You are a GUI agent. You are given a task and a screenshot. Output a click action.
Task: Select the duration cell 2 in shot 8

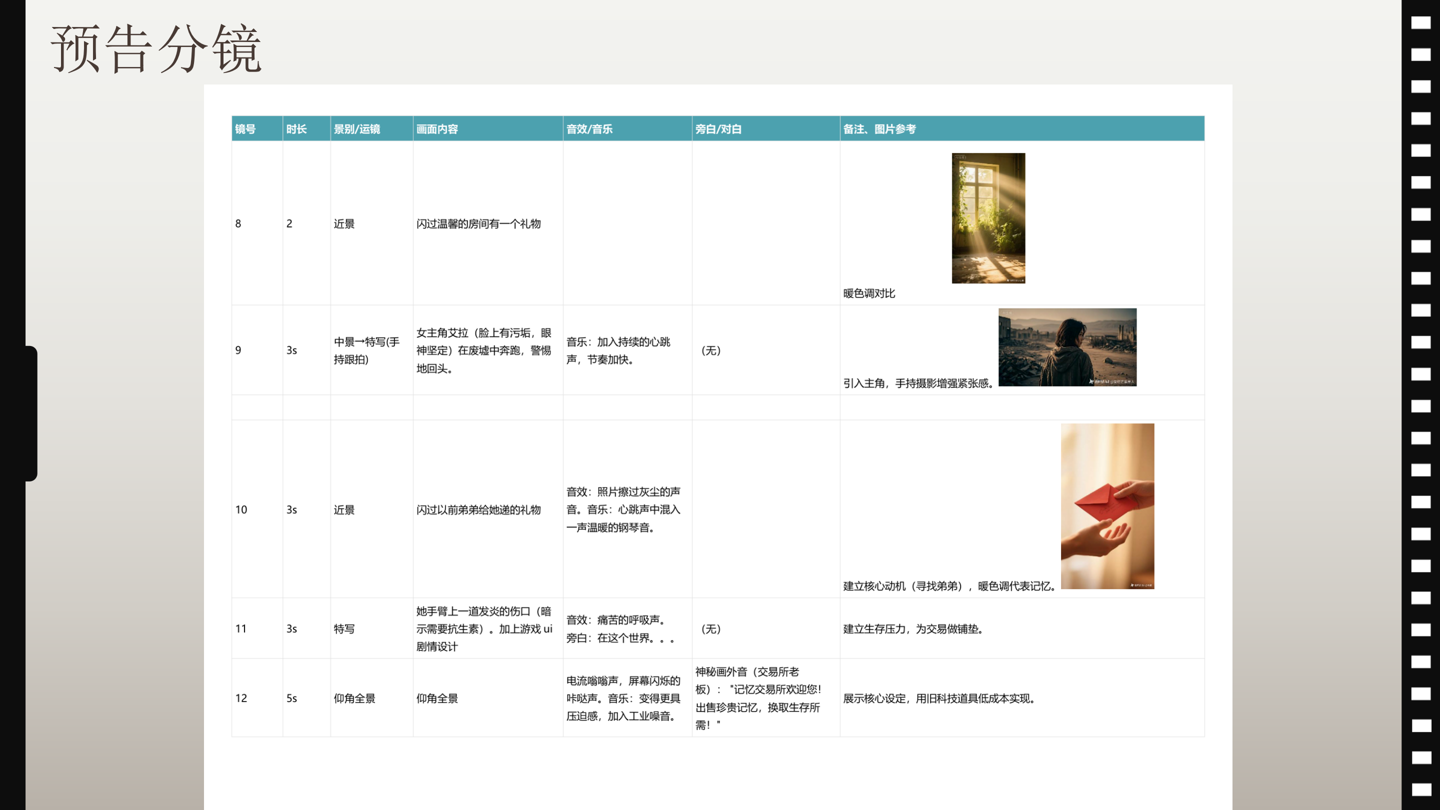click(x=306, y=223)
